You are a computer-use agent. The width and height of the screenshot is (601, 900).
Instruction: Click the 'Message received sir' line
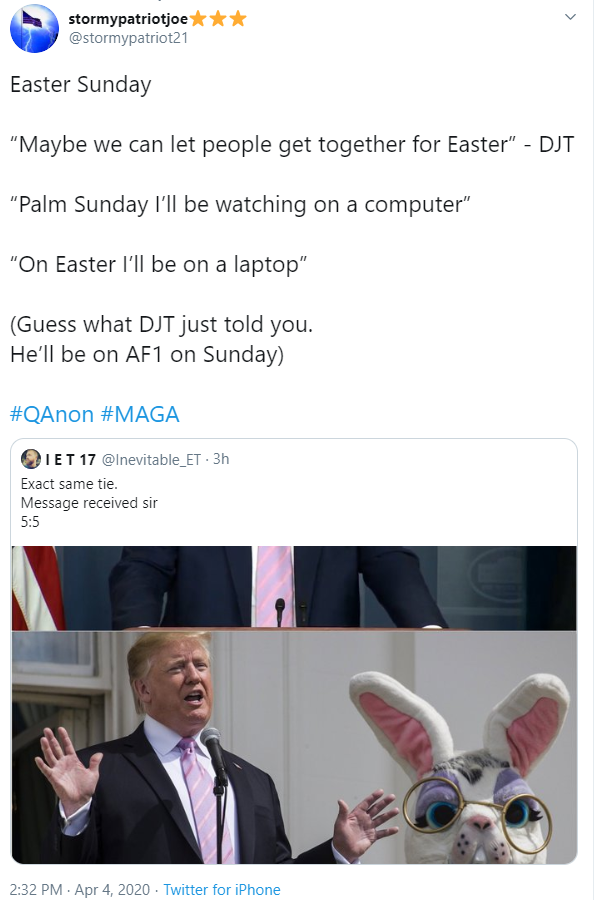(89, 503)
